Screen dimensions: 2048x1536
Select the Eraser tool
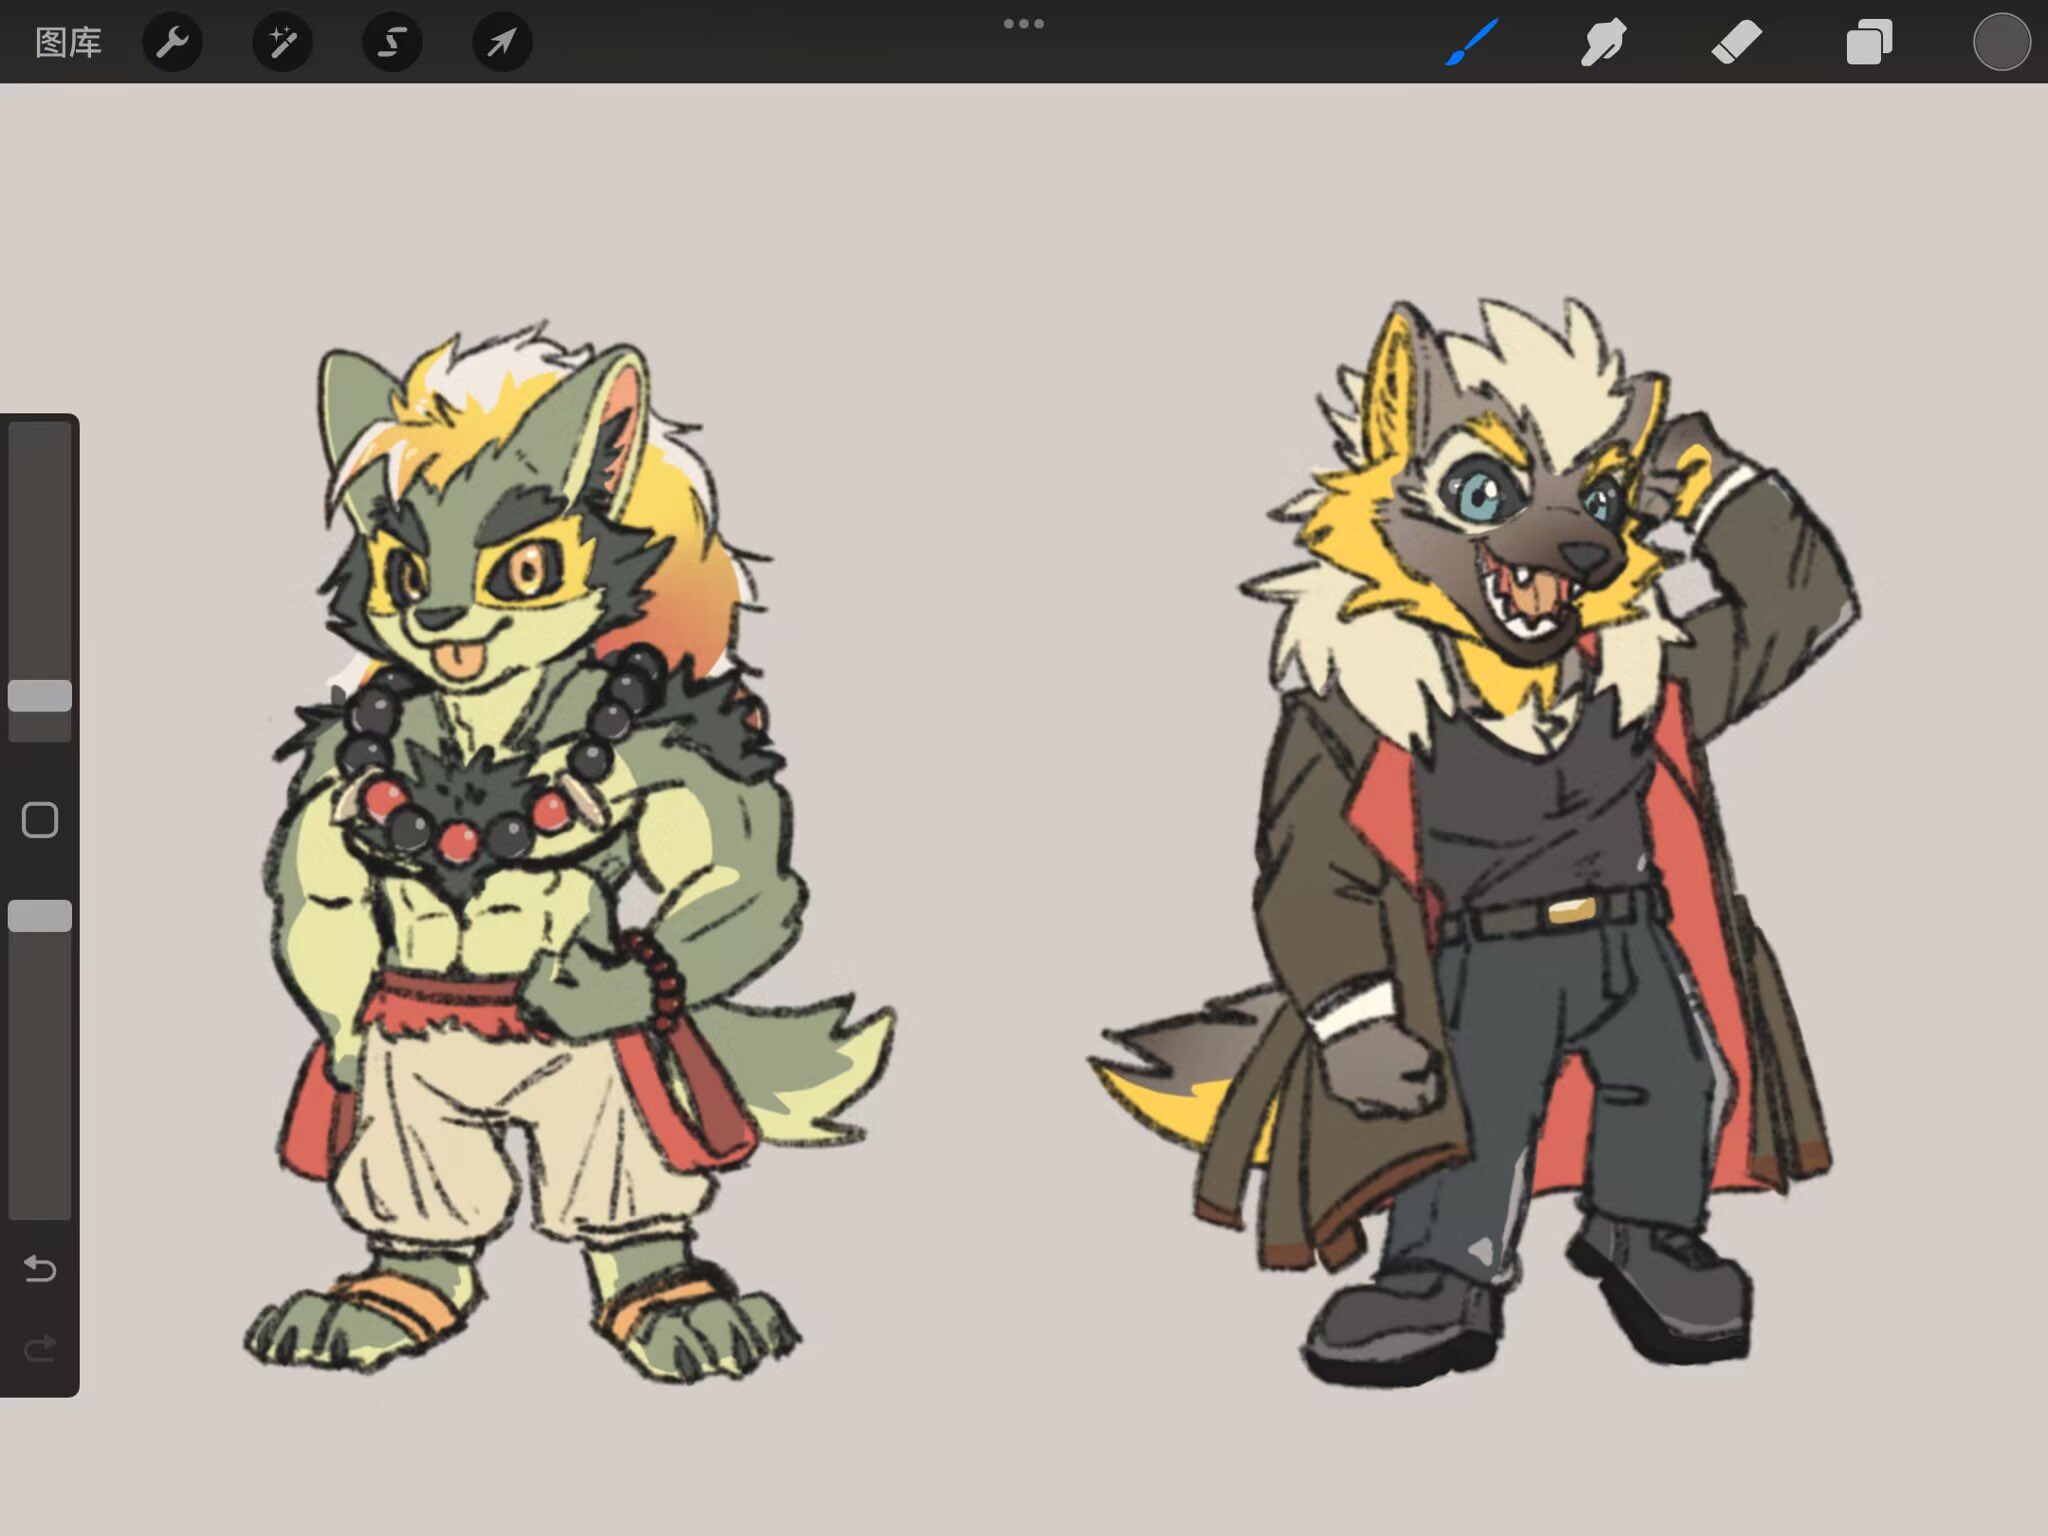click(x=1736, y=42)
